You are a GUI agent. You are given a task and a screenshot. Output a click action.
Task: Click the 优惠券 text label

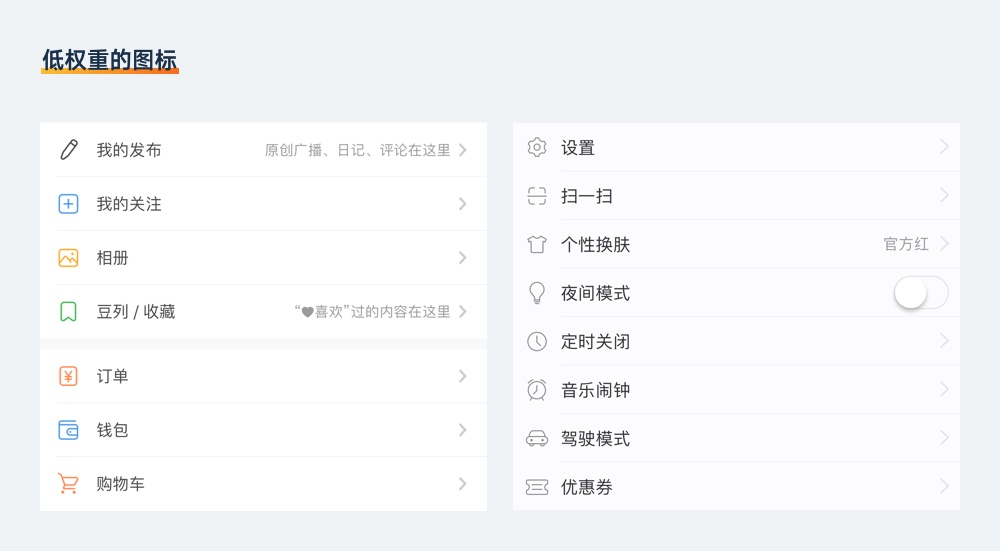click(x=587, y=487)
